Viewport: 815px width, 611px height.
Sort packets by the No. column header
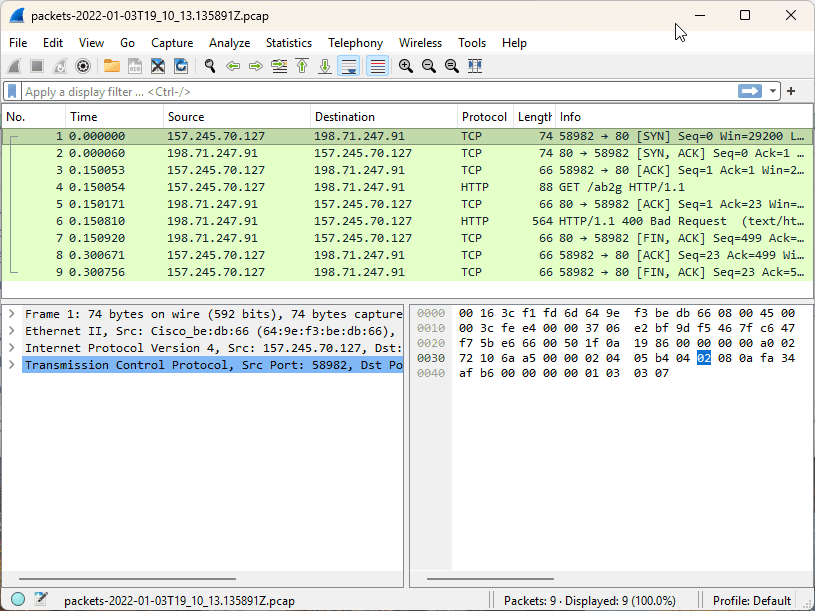pos(34,117)
